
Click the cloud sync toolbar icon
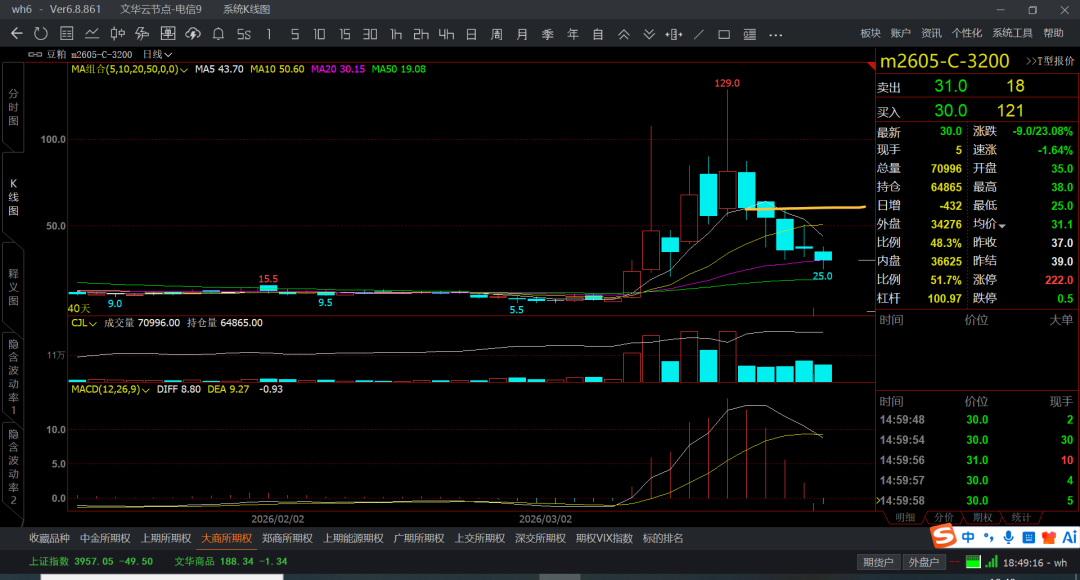[x=192, y=34]
